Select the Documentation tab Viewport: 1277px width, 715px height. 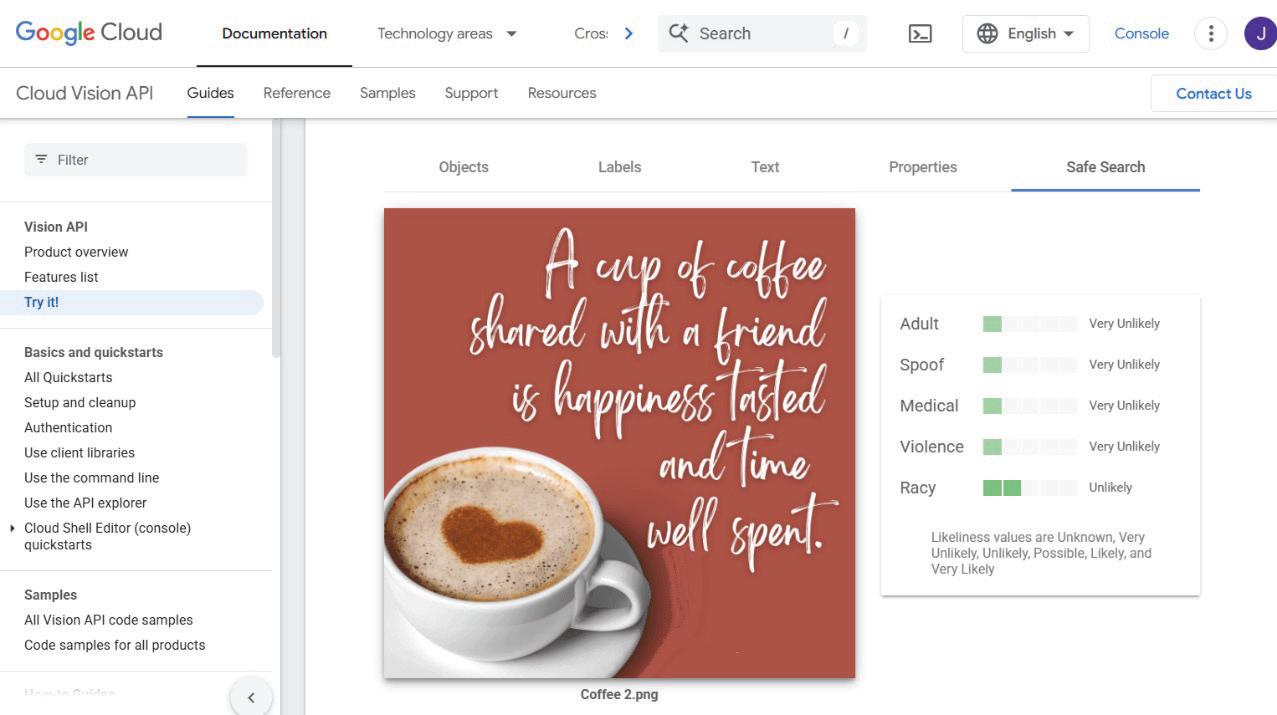click(274, 33)
